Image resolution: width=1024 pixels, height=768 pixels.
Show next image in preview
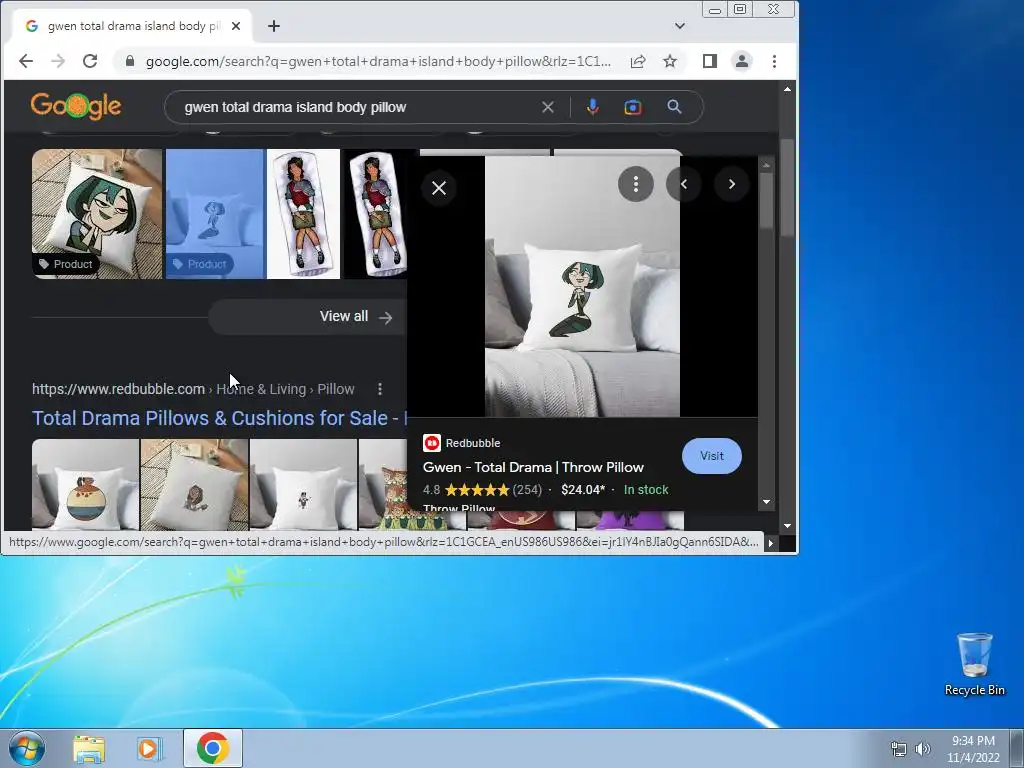click(731, 184)
